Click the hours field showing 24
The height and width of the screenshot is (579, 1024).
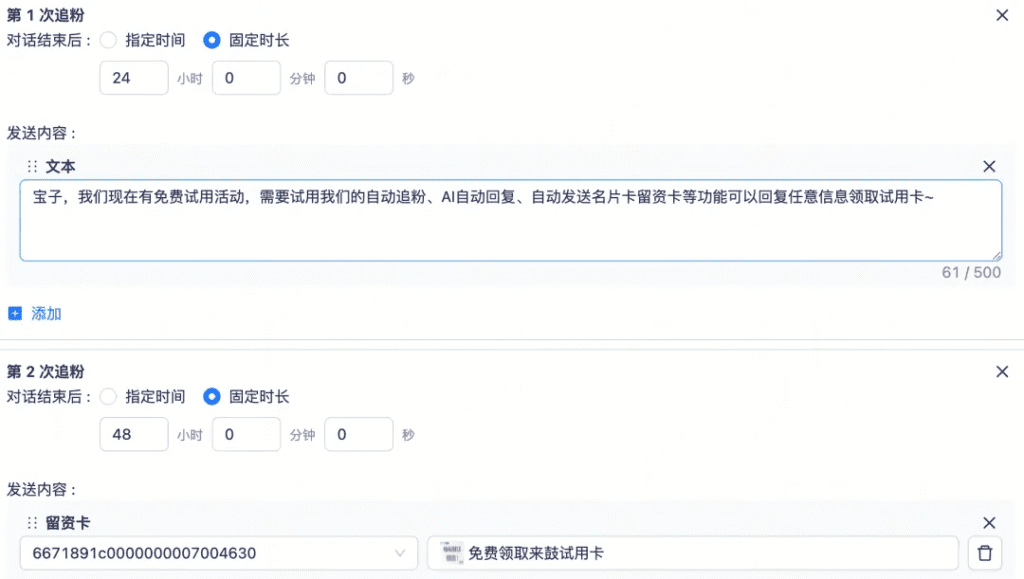tap(133, 78)
